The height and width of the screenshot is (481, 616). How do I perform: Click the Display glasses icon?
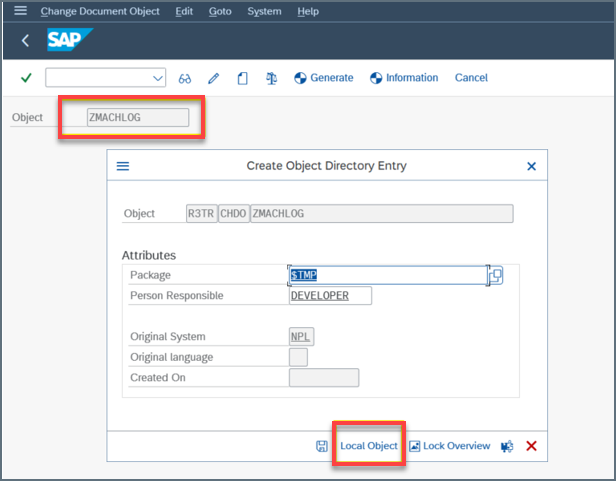pyautogui.click(x=185, y=78)
